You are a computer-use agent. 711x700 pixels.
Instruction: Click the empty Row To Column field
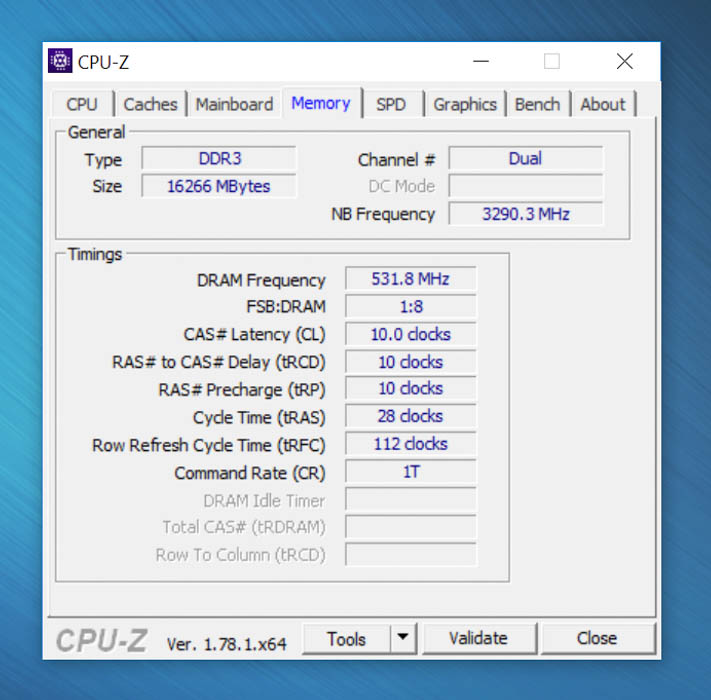tap(410, 554)
